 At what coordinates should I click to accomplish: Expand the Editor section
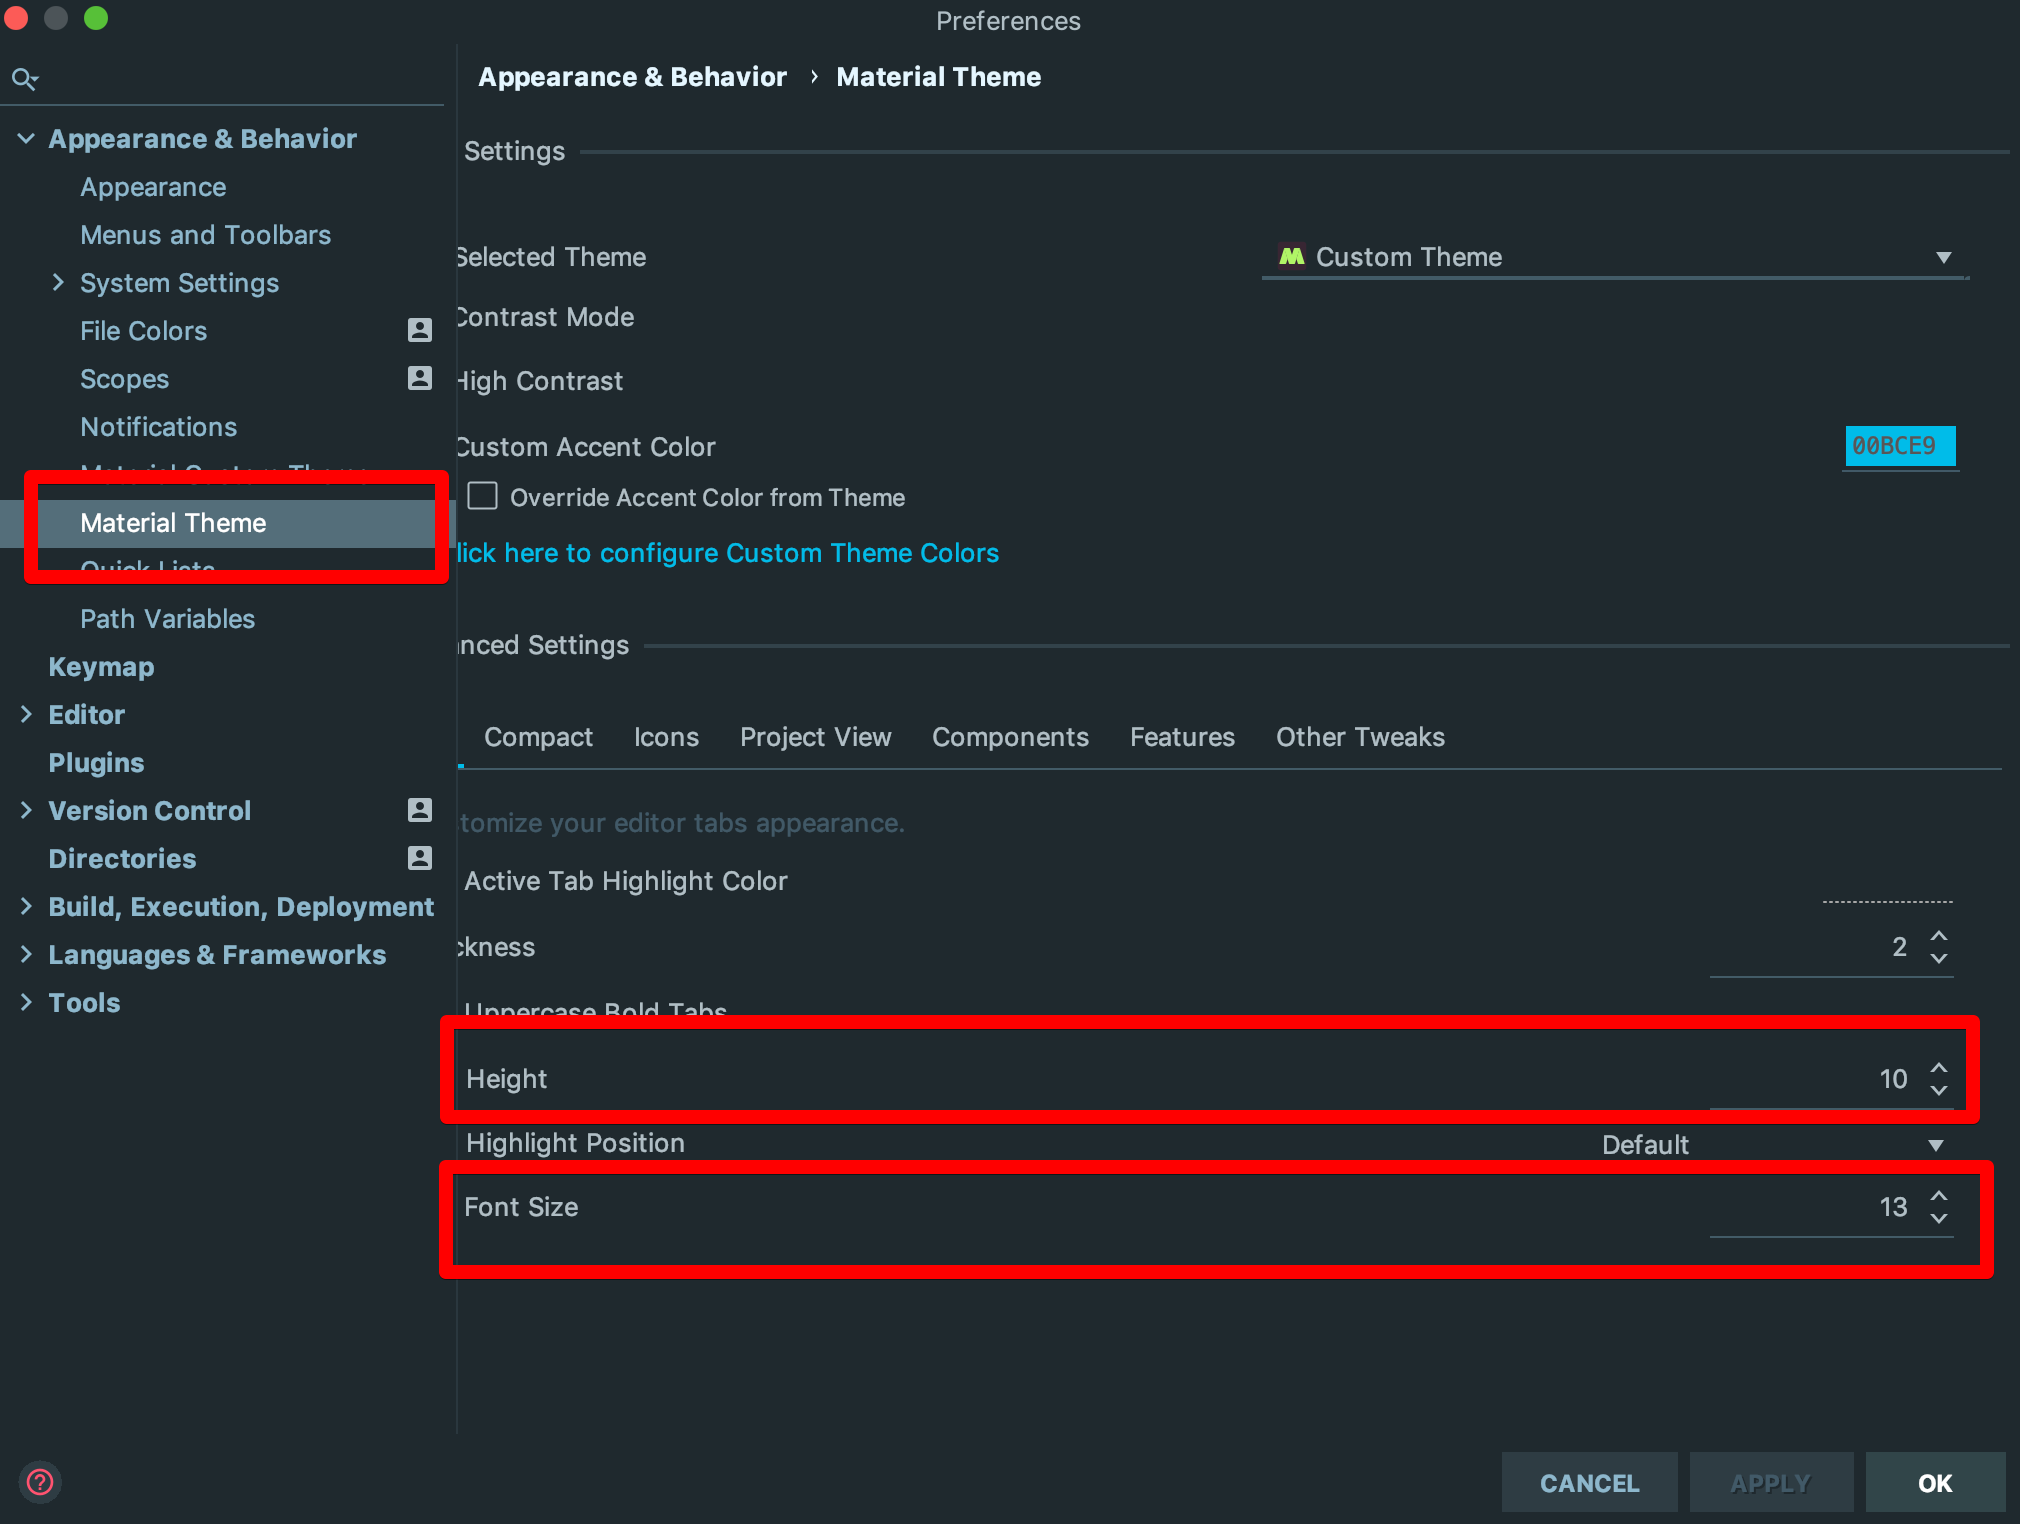coord(26,714)
